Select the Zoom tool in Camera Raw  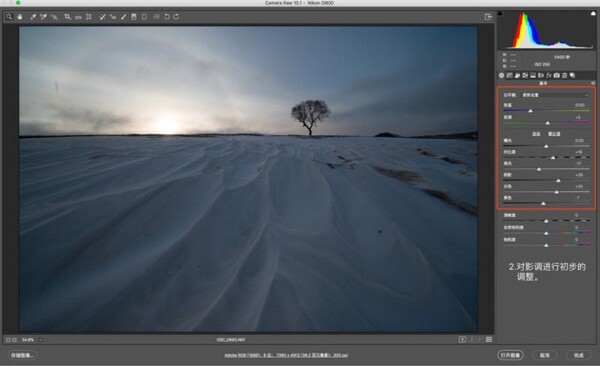coord(9,16)
